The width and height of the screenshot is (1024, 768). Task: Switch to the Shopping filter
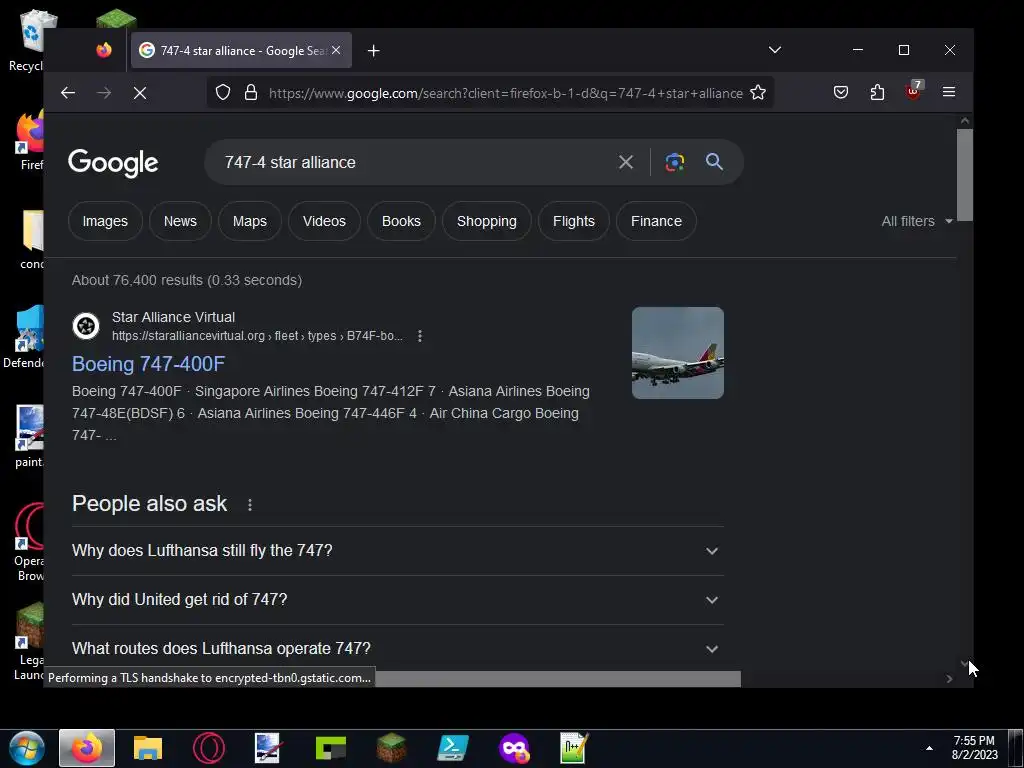pos(487,221)
